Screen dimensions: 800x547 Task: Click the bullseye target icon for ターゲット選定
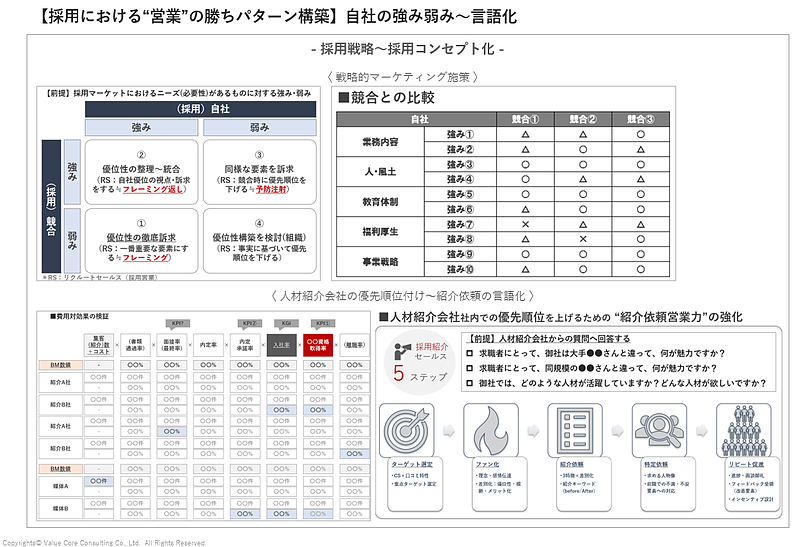click(x=407, y=430)
